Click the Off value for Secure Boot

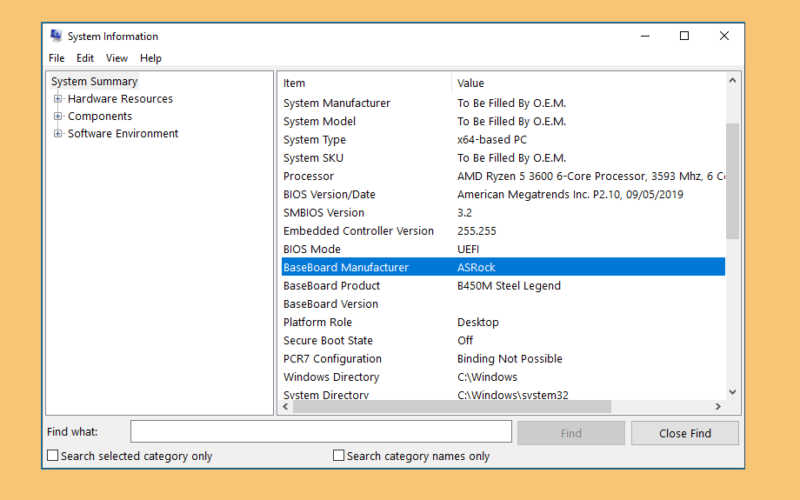point(465,341)
